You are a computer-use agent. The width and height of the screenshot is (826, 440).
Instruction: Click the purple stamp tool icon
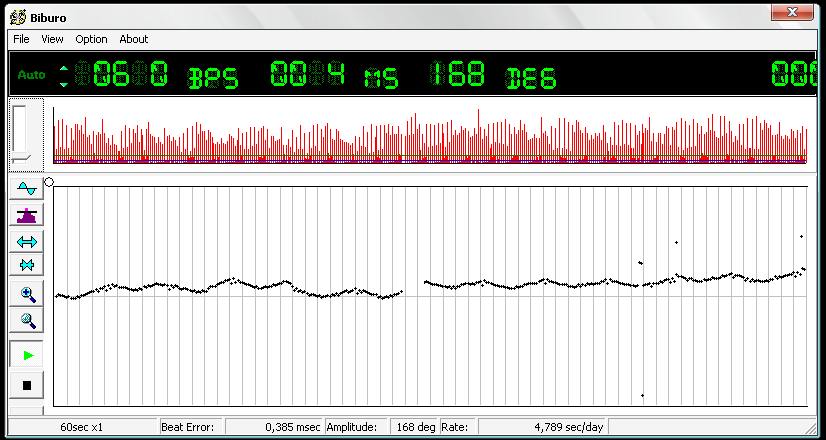[27, 215]
